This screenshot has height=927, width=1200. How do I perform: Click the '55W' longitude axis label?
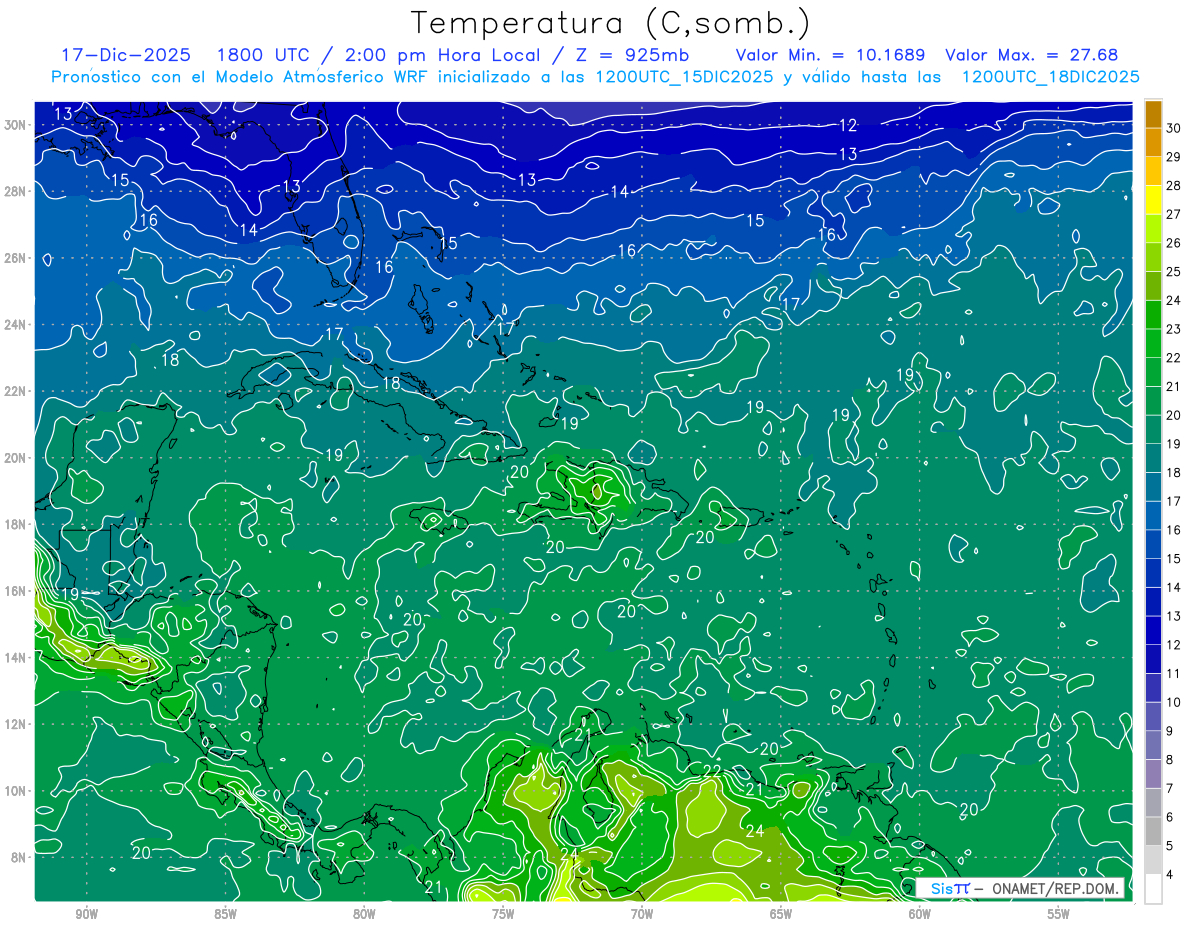(x=1059, y=914)
